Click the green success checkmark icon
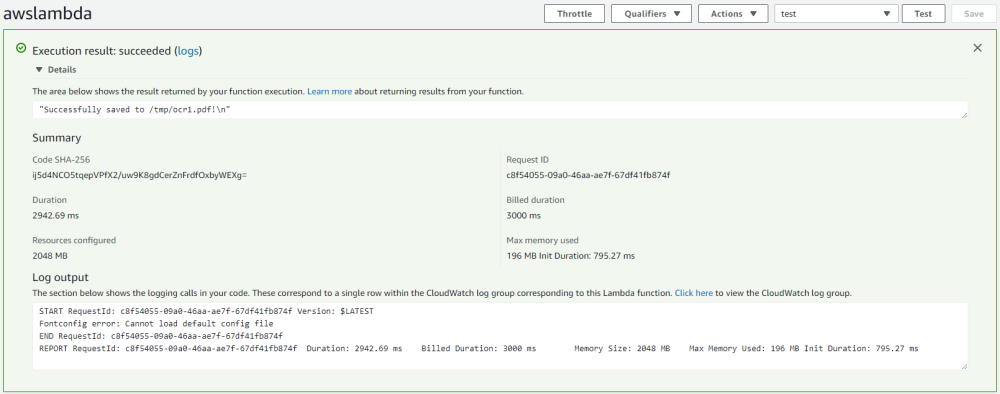 pos(21,48)
